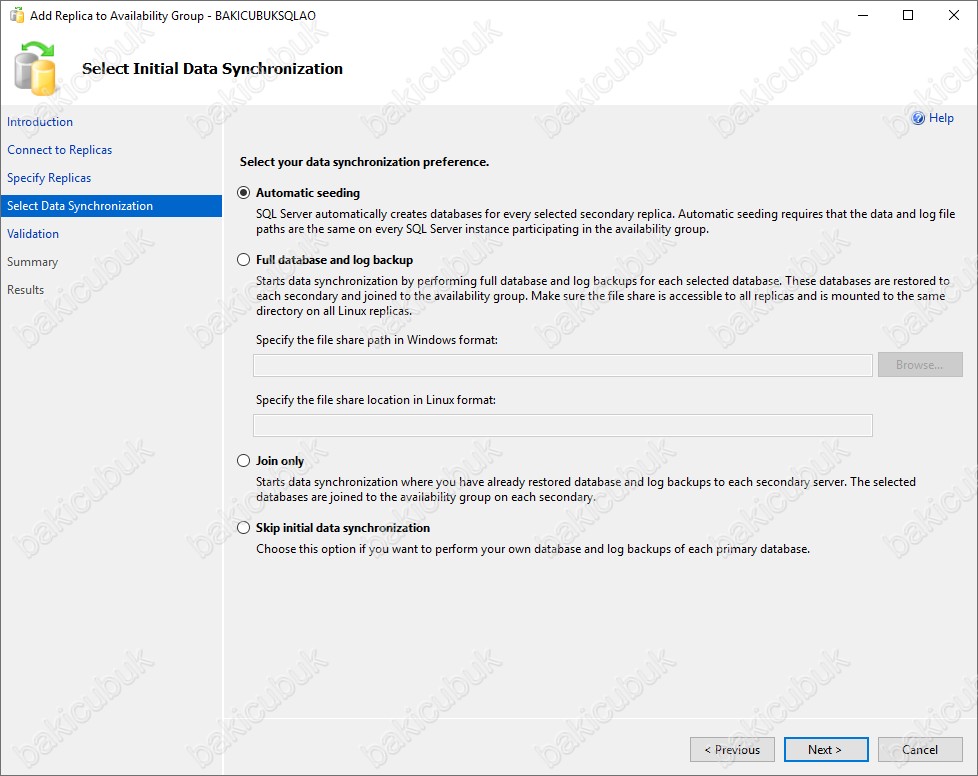Click the database wizard icon beside heading

coord(36,69)
